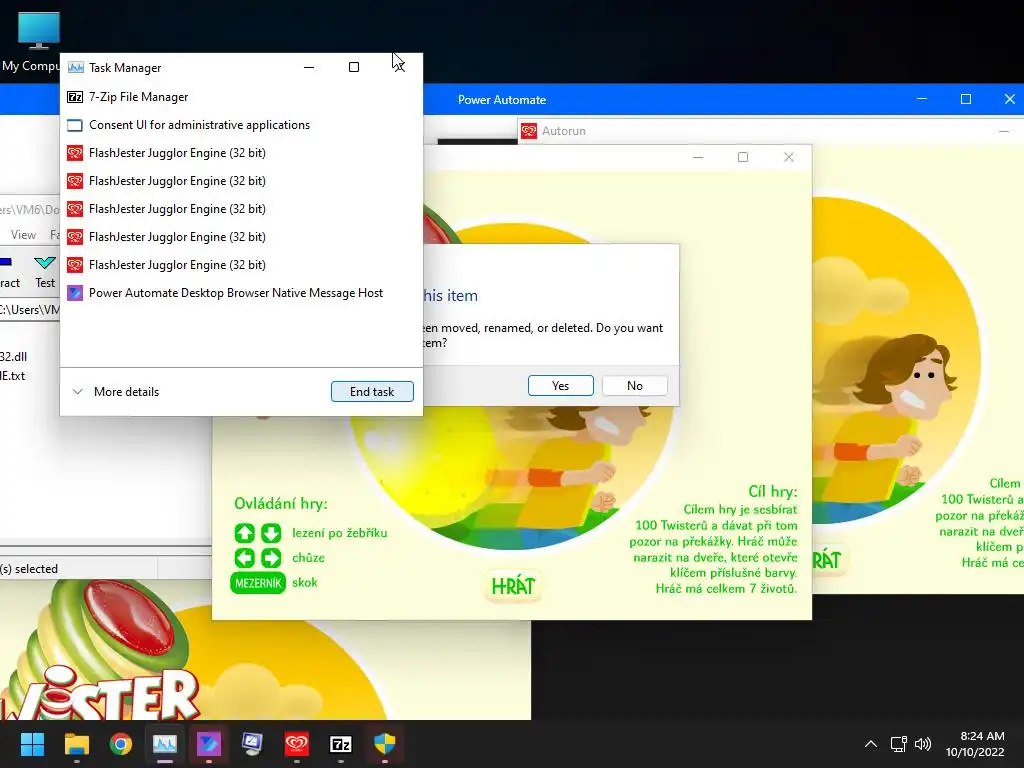1024x768 pixels.
Task: Click the Power Automate process icon in list
Action: (75, 293)
